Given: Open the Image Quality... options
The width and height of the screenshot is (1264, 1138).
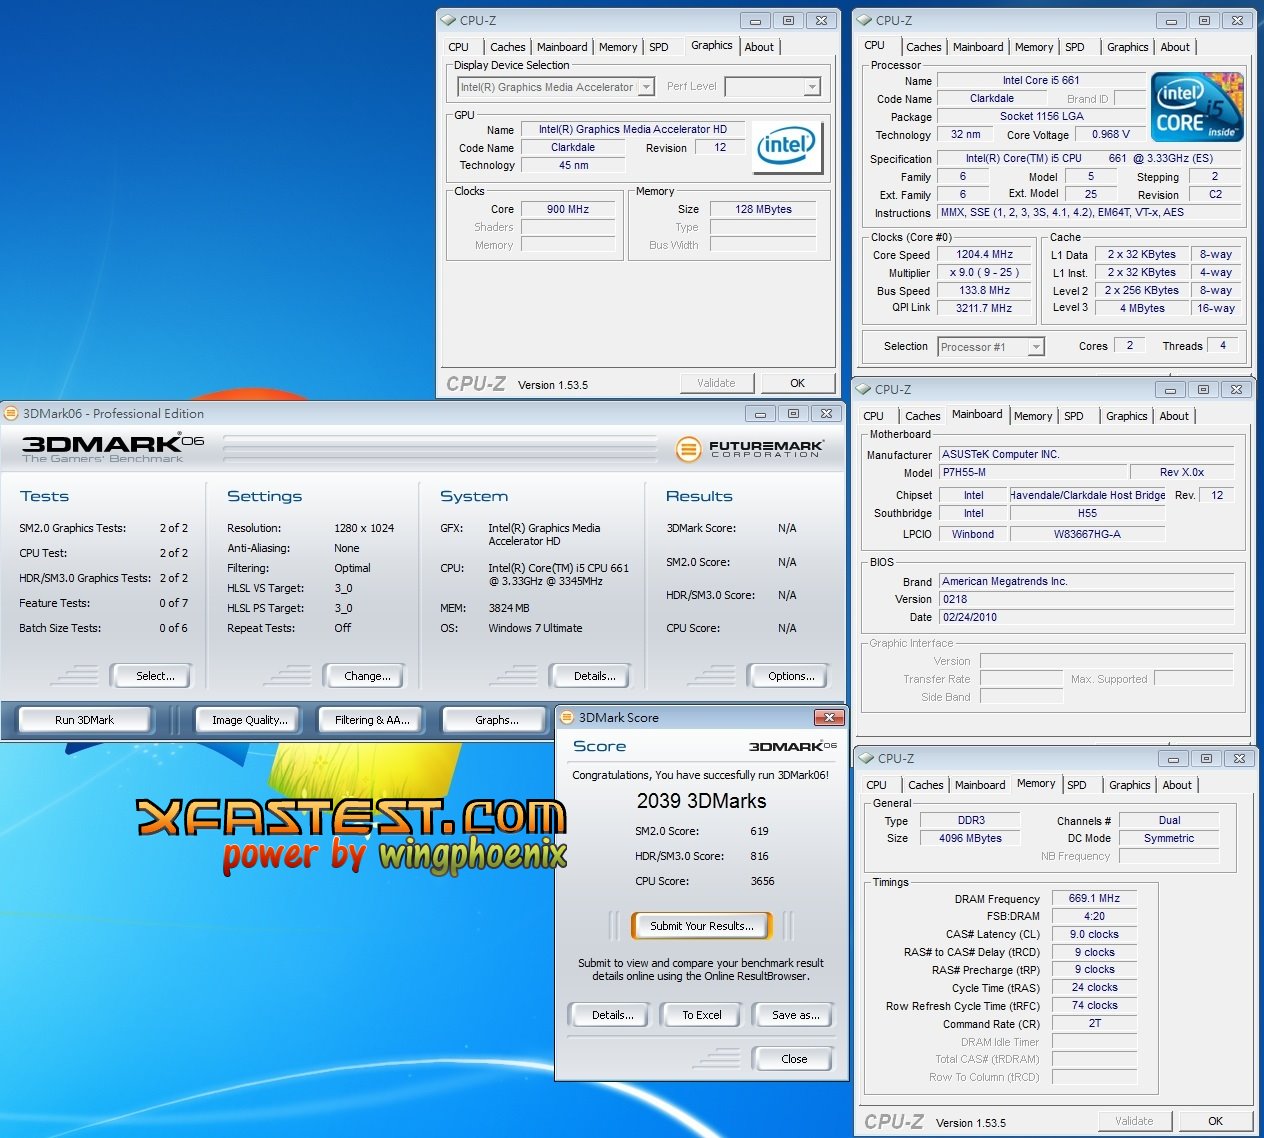Looking at the screenshot, I should click(249, 720).
